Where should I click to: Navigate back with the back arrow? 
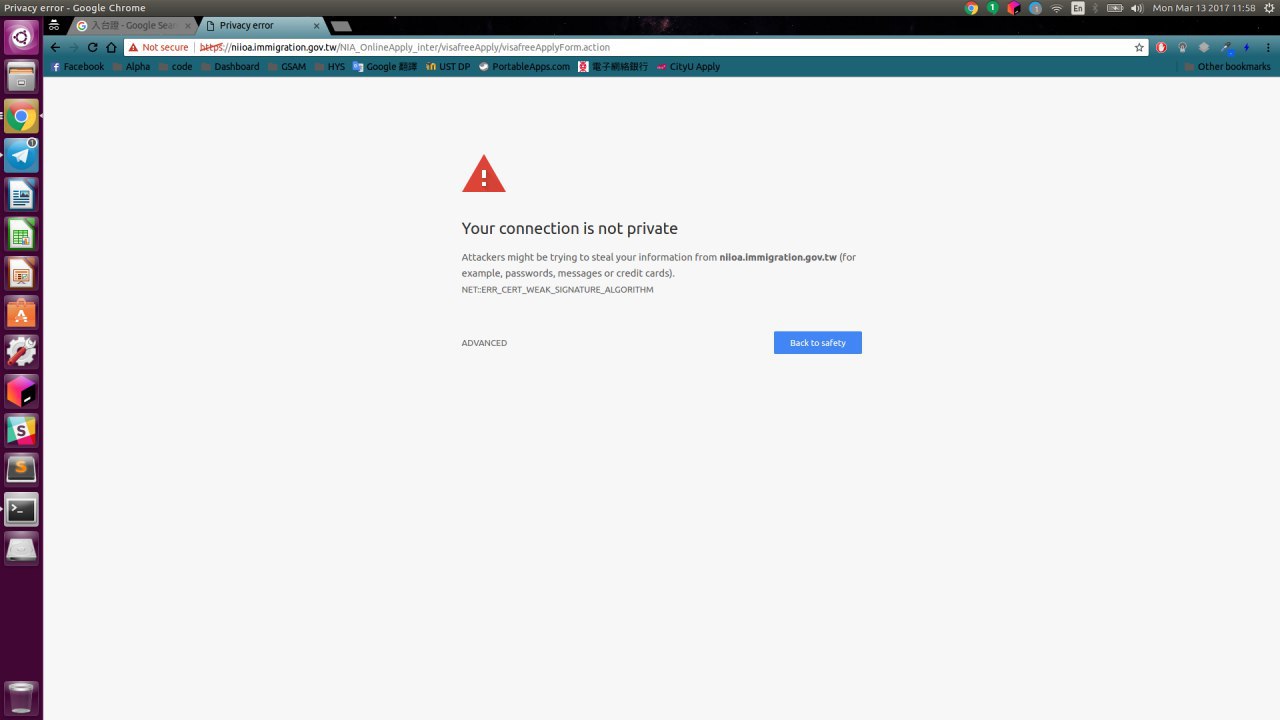point(56,47)
